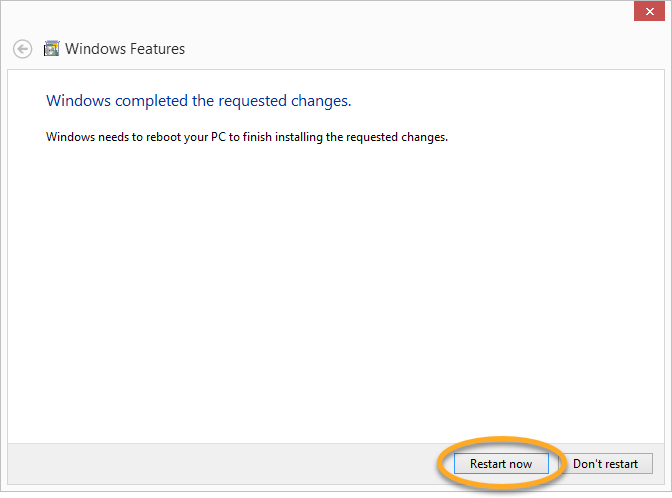The width and height of the screenshot is (672, 498).
Task: Click the word 'Features' in the window title
Action: 156,49
